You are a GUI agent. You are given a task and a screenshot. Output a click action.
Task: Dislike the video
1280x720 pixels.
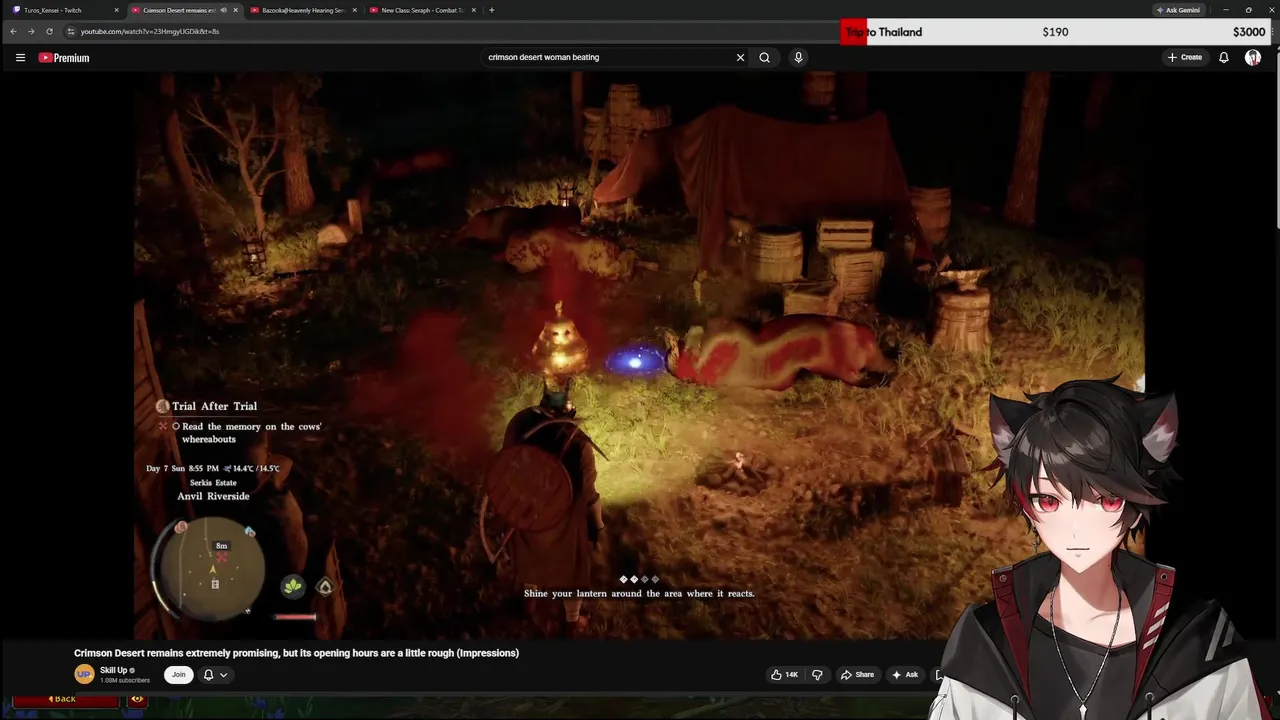(x=817, y=675)
